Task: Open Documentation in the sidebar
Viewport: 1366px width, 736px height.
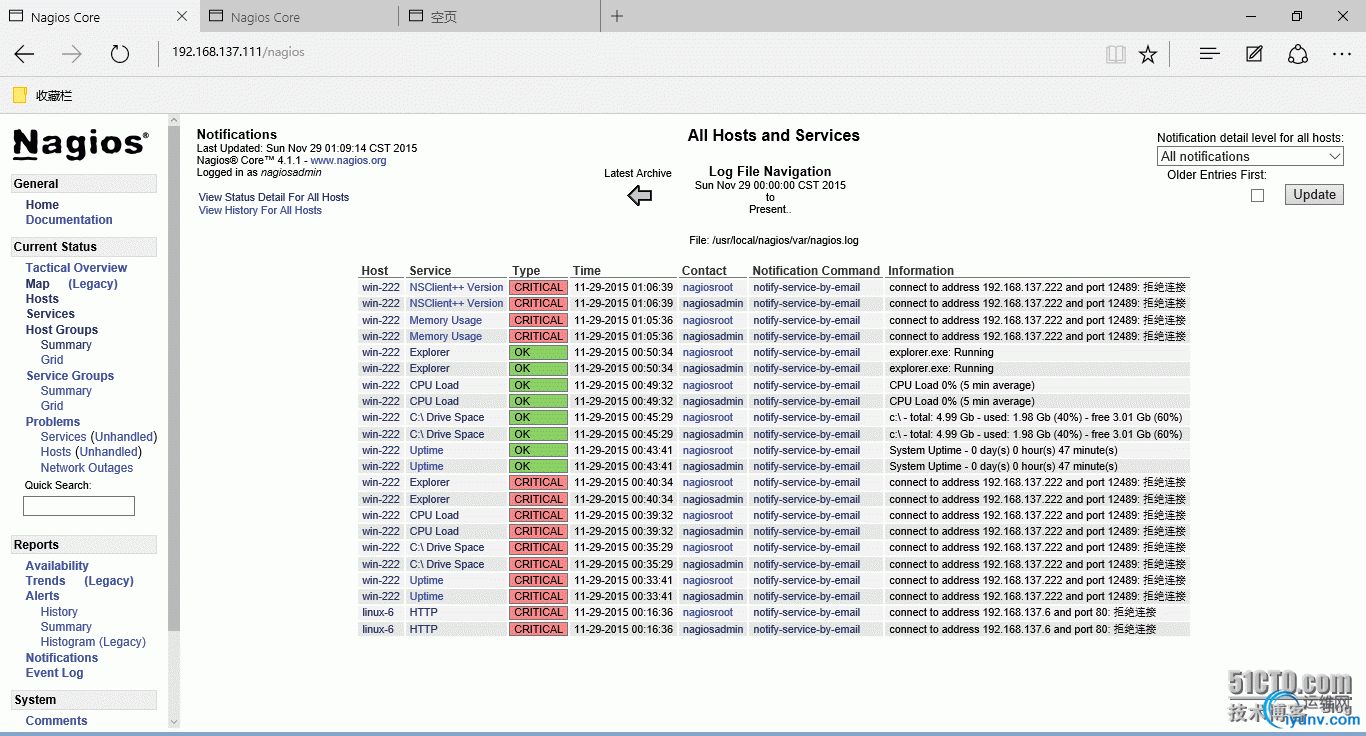Action: pos(69,220)
